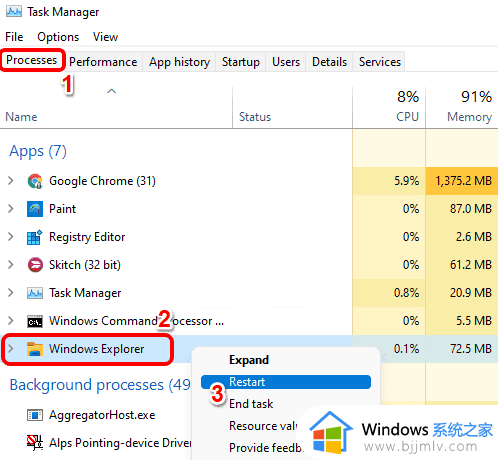The image size is (498, 460).
Task: Click the AggregatorHost.exe process icon
Action: coord(35,415)
